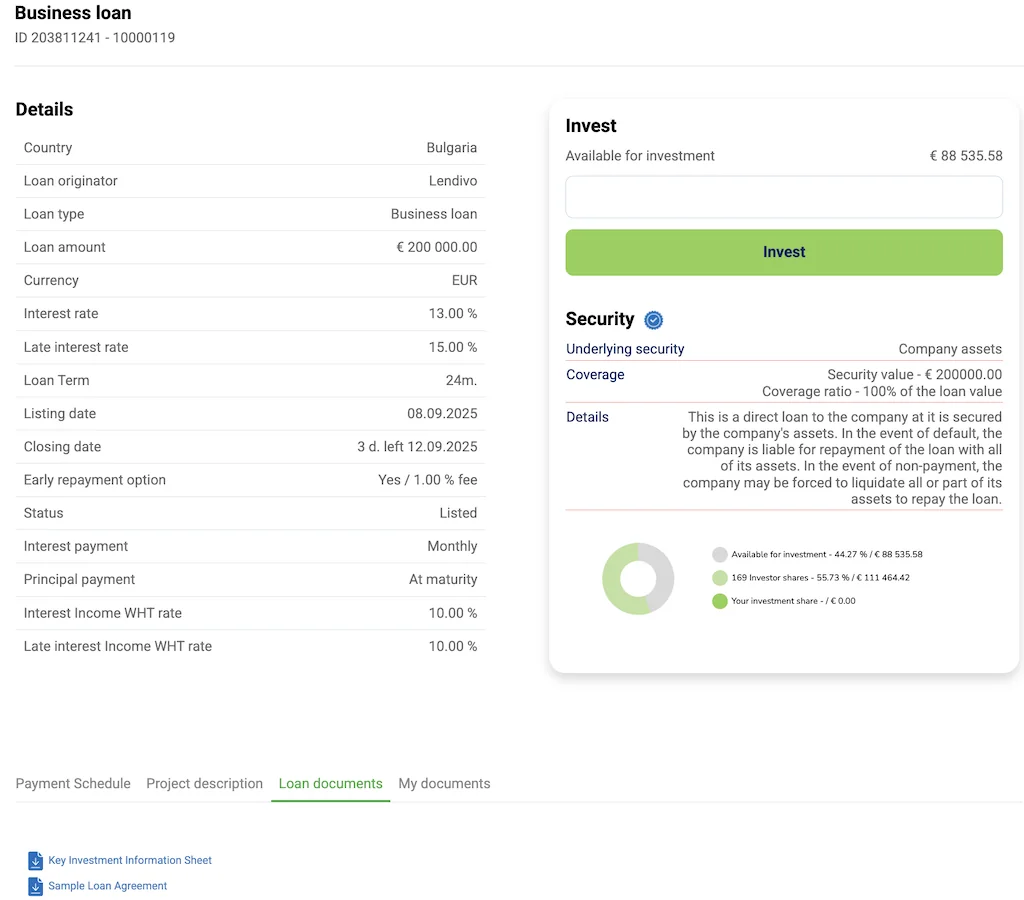Image resolution: width=1024 pixels, height=900 pixels.
Task: Click dark green legend dot for Your investment share
Action: point(719,601)
